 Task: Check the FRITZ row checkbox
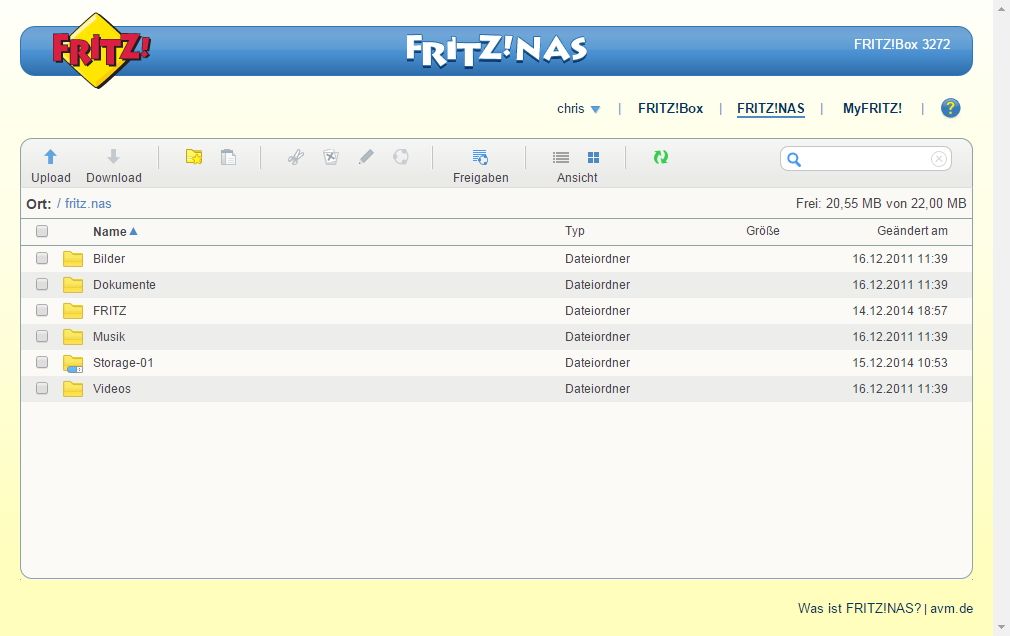[x=42, y=310]
